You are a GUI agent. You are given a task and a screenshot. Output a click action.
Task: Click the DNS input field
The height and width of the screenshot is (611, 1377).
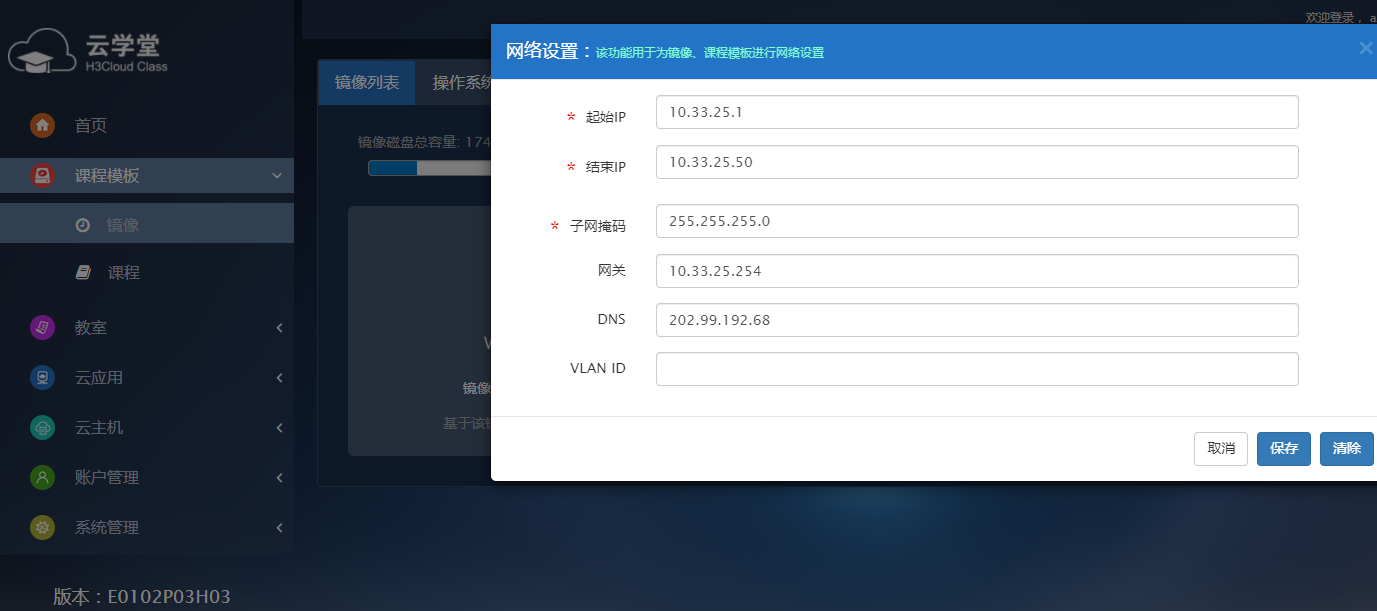(977, 320)
